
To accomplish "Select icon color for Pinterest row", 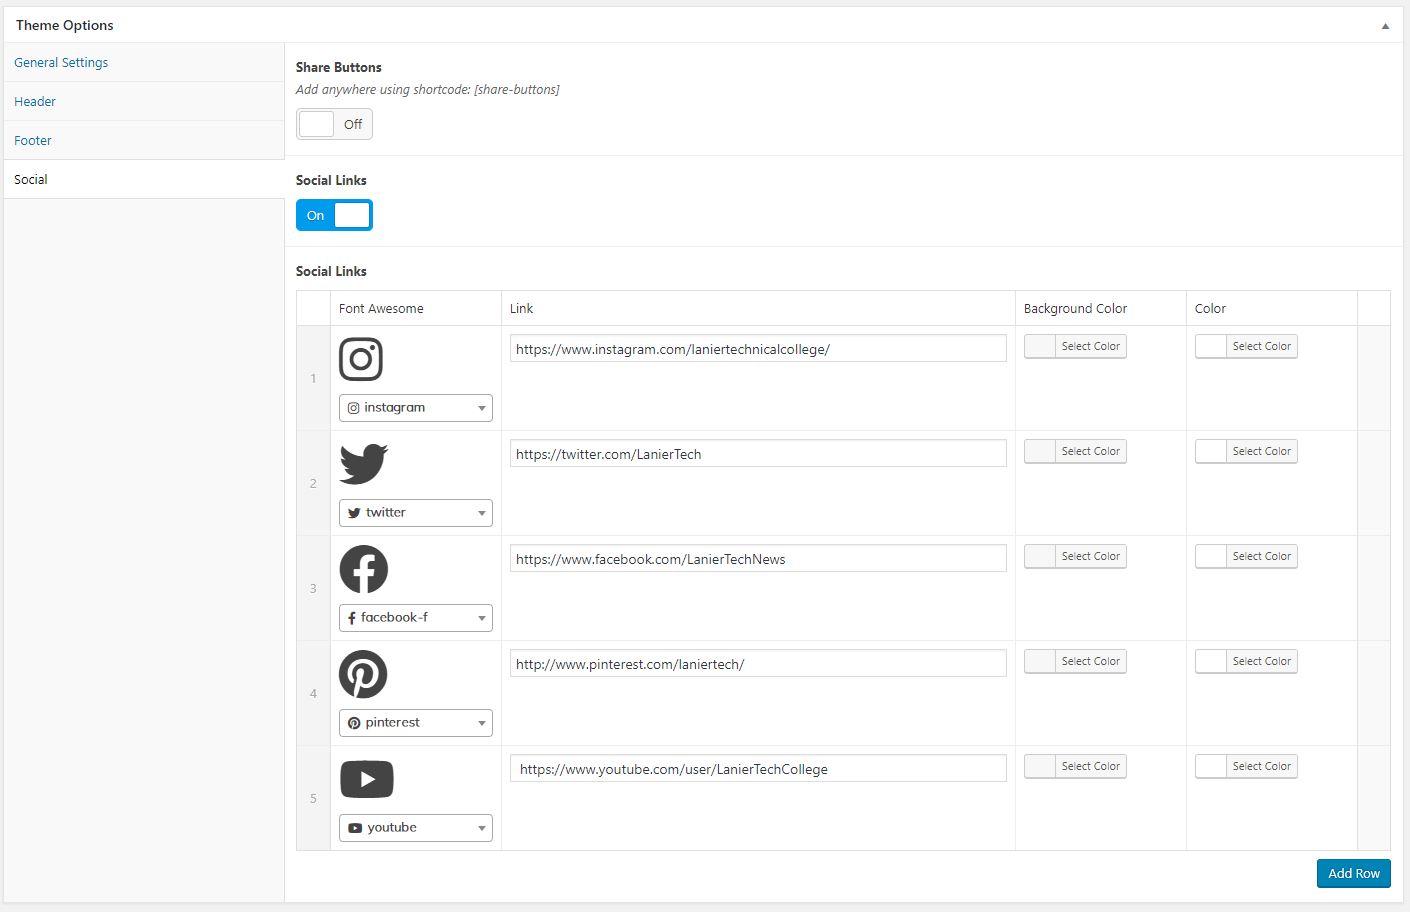I will (1246, 661).
